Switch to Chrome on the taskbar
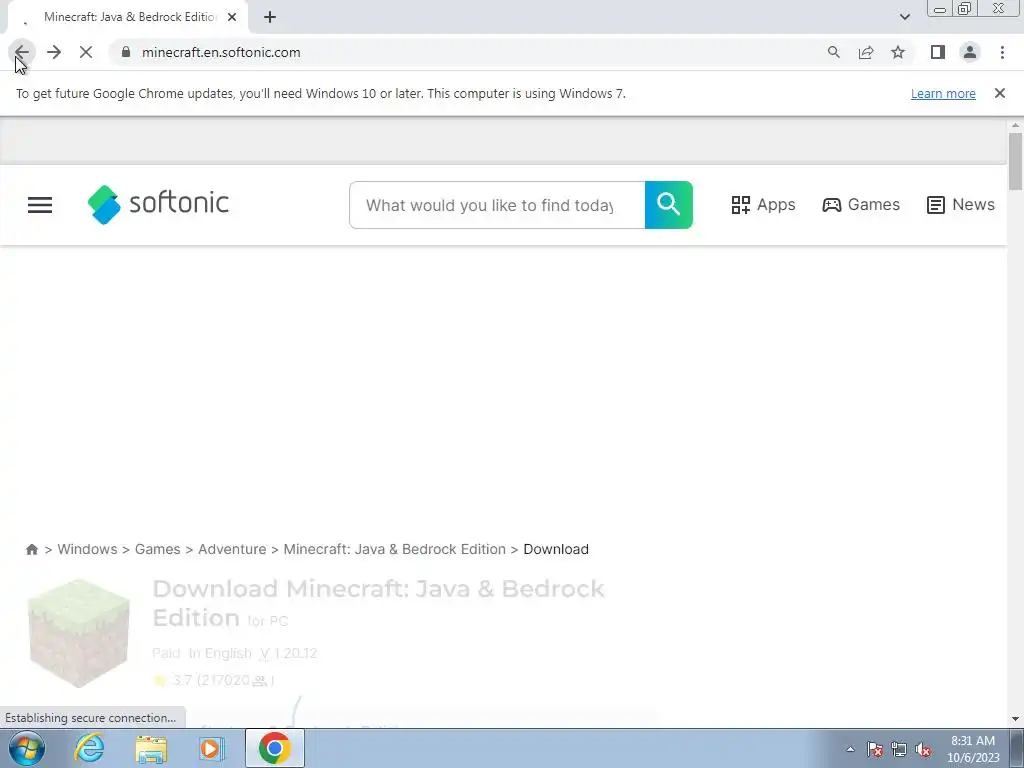Screen dimensions: 1024x768 pyautogui.click(x=274, y=748)
